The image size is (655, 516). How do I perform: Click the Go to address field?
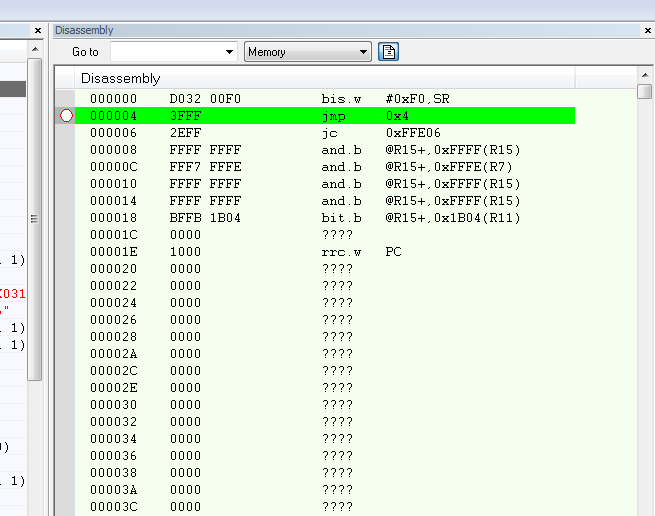pos(166,52)
